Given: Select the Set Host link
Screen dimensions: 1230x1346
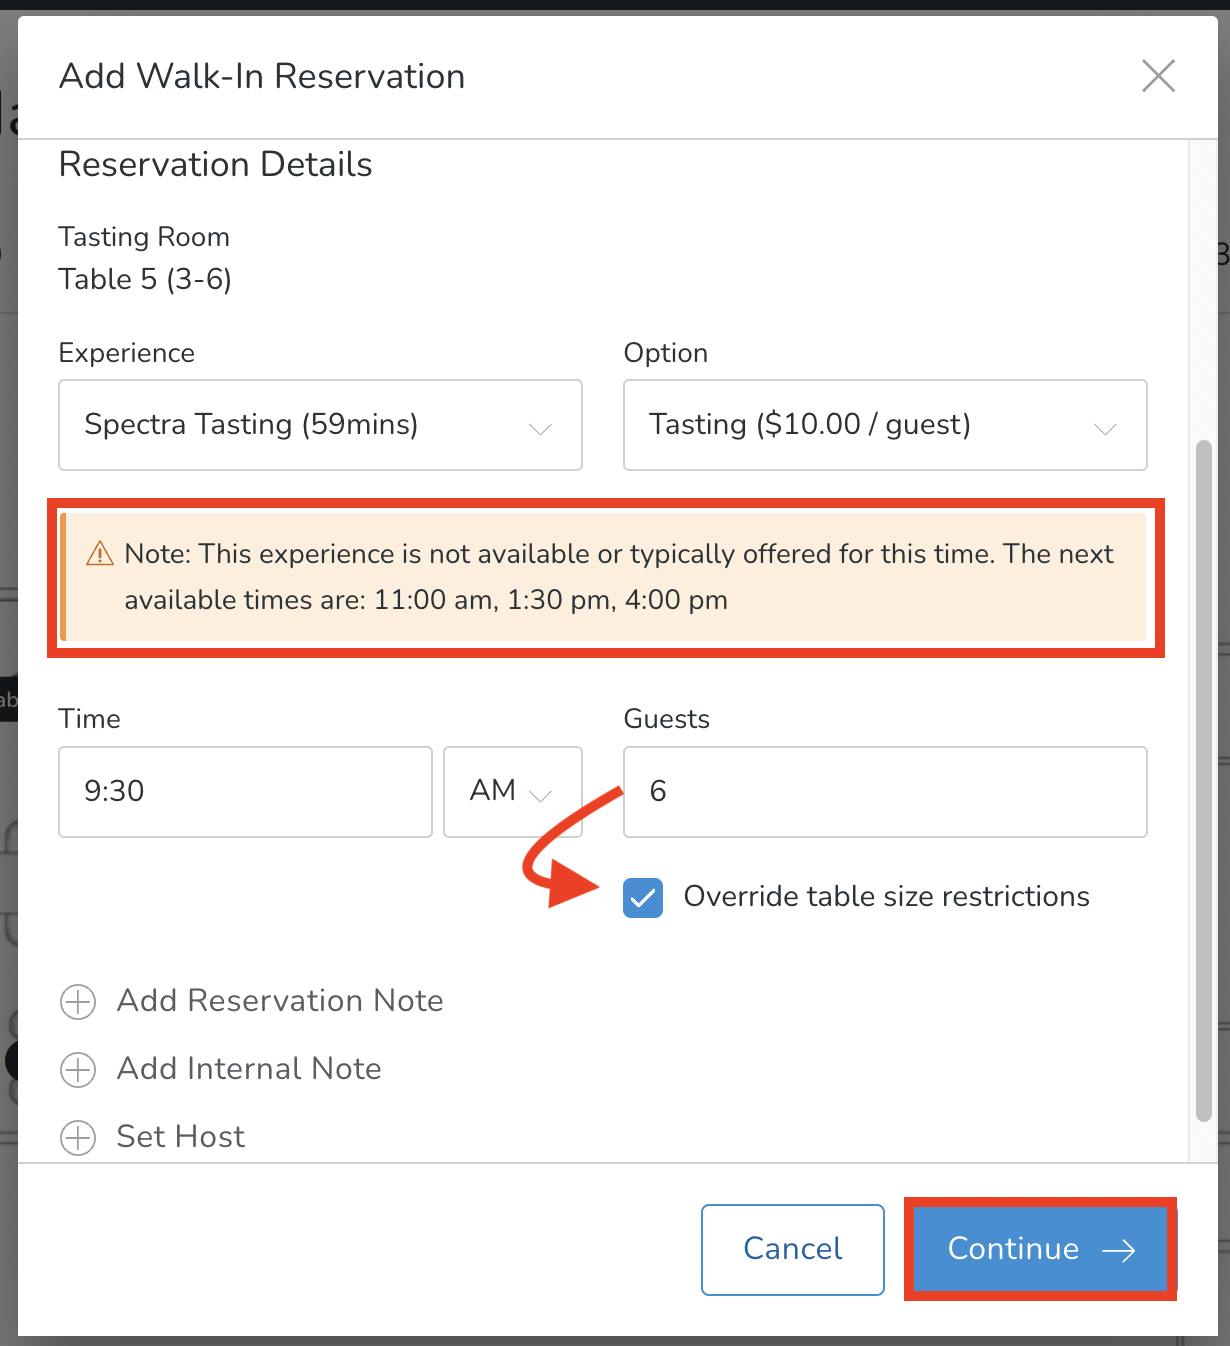Looking at the screenshot, I should tap(180, 1137).
